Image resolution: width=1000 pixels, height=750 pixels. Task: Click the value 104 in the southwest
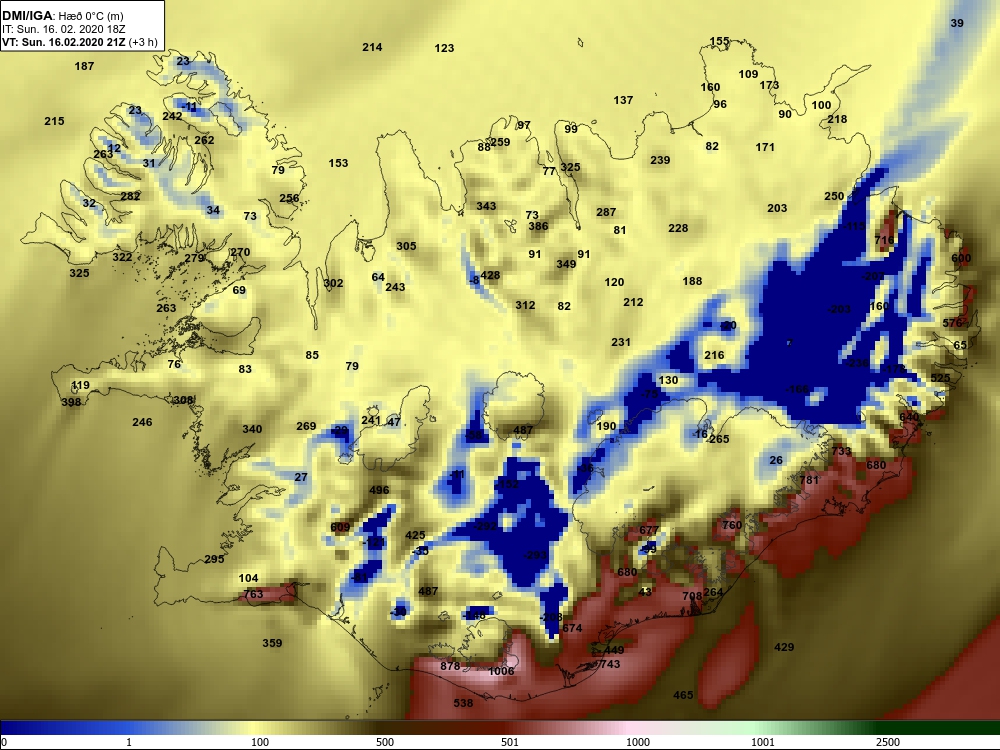(248, 578)
